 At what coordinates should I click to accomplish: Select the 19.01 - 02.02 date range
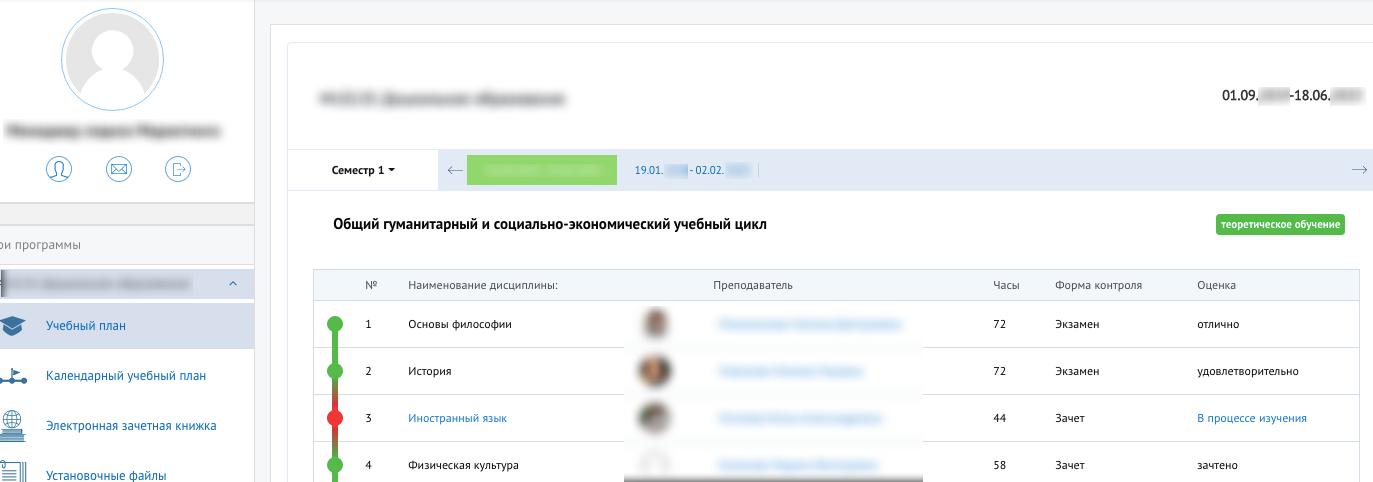tap(692, 170)
